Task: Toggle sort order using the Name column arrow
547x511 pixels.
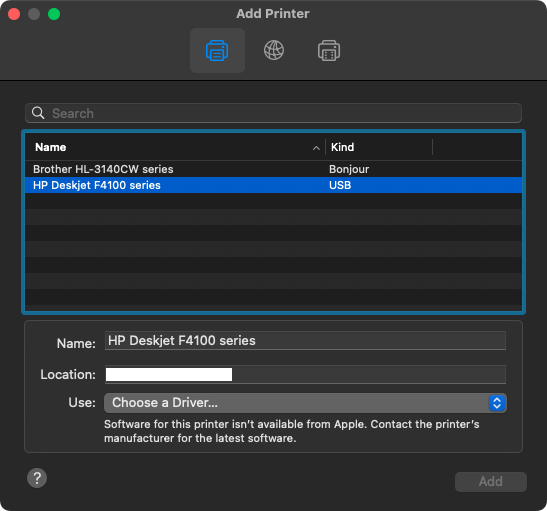Action: [x=316, y=148]
